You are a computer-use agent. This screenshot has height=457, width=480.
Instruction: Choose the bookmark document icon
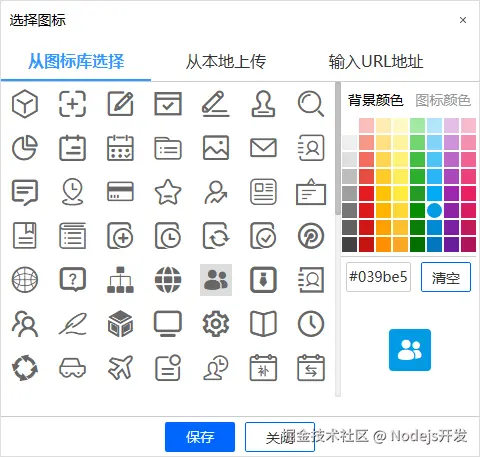coord(25,236)
